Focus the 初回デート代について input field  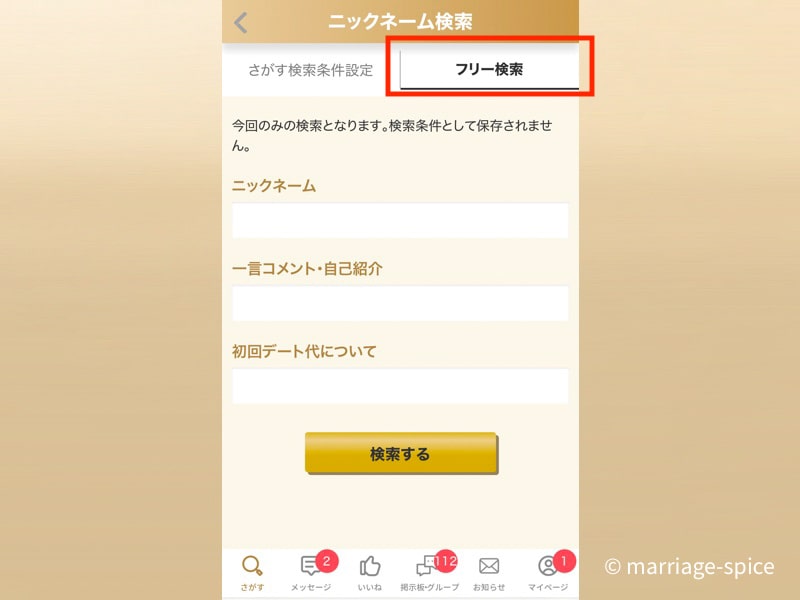(400, 386)
